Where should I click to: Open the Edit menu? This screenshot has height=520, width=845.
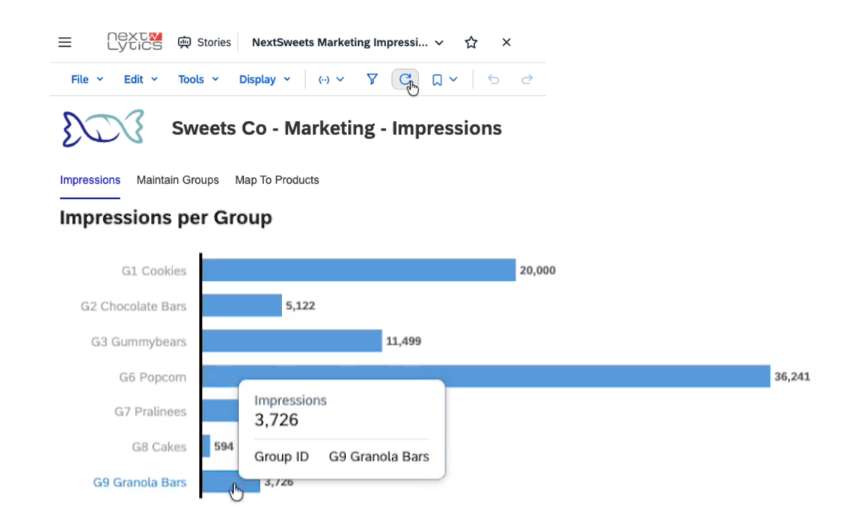click(x=141, y=79)
